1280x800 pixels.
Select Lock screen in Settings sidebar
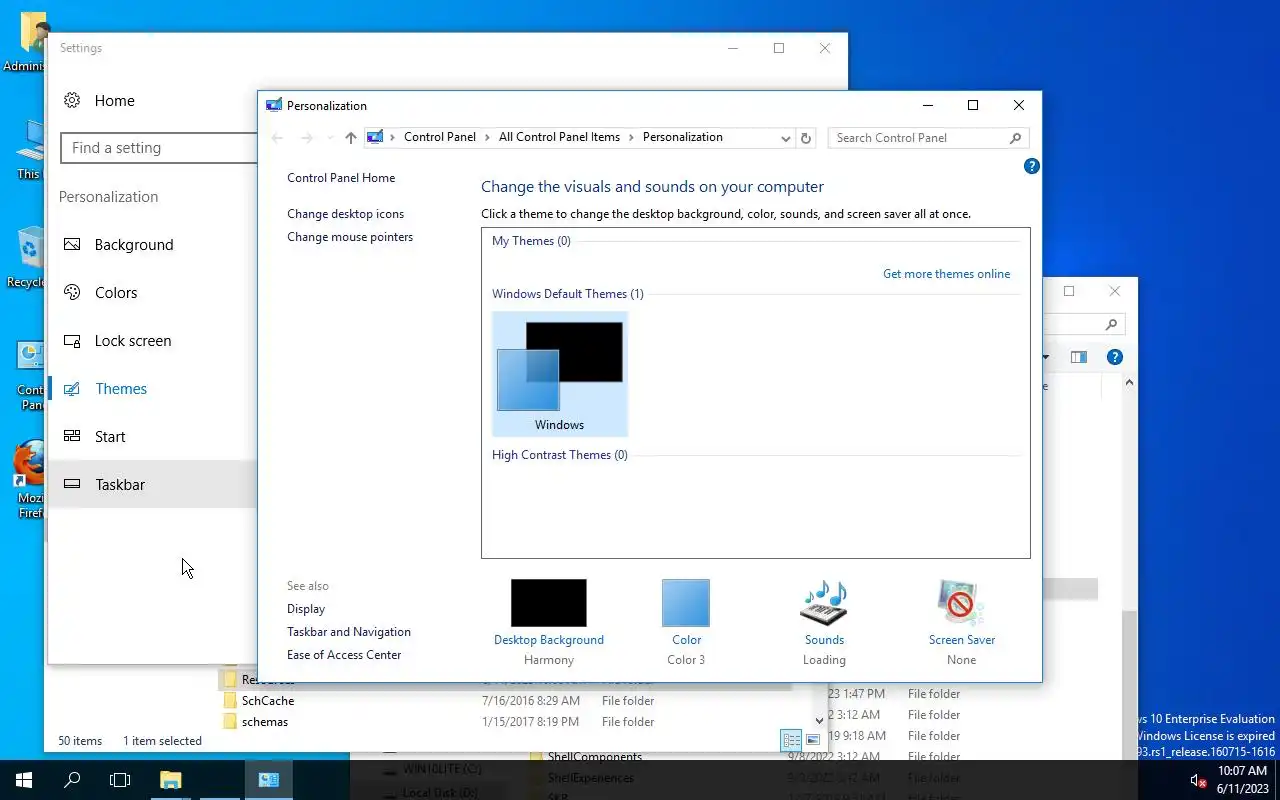[x=152, y=341]
